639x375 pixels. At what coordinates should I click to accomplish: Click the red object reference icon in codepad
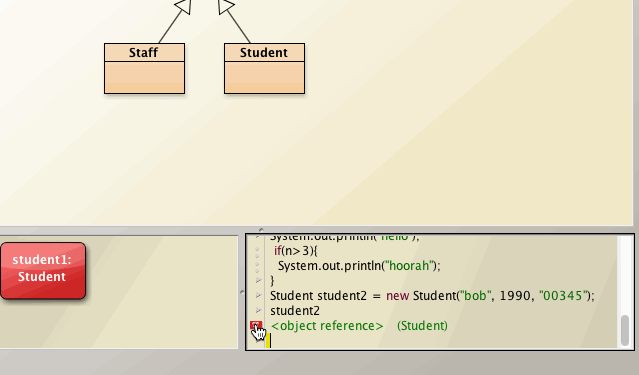pyautogui.click(x=256, y=325)
